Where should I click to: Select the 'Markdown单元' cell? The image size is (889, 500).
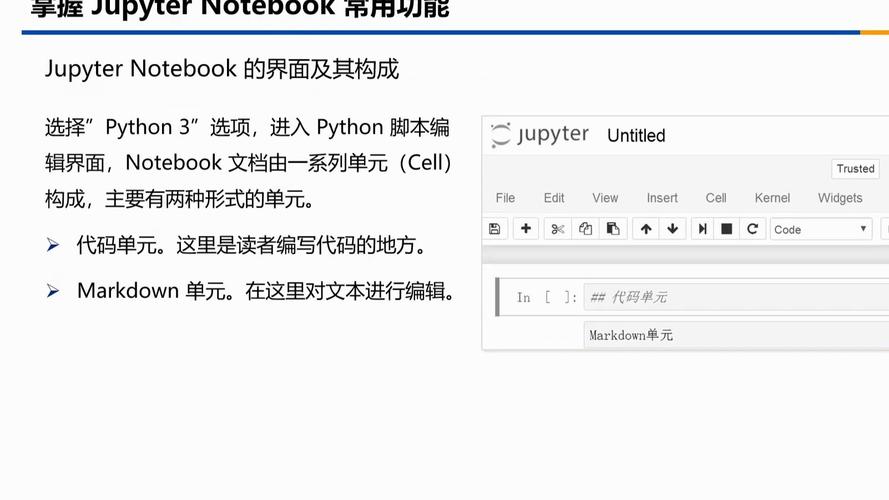pyautogui.click(x=736, y=335)
